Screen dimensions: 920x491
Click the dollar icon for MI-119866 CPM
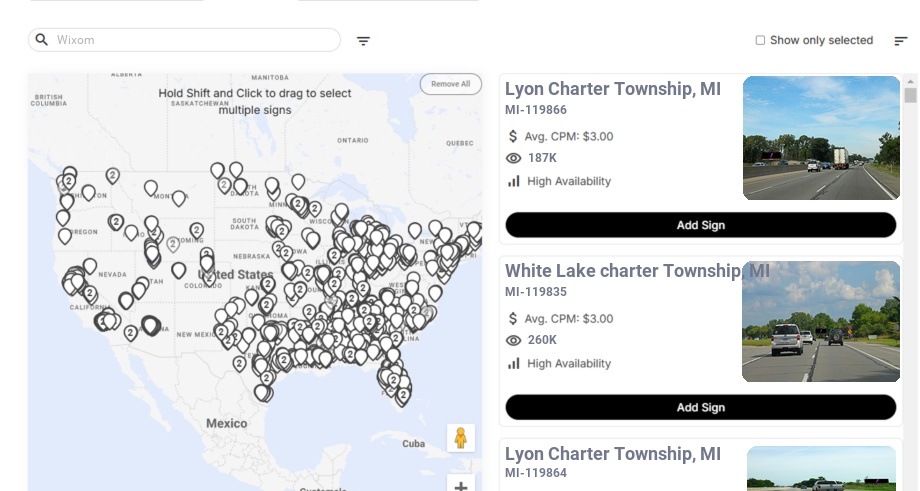coord(513,136)
